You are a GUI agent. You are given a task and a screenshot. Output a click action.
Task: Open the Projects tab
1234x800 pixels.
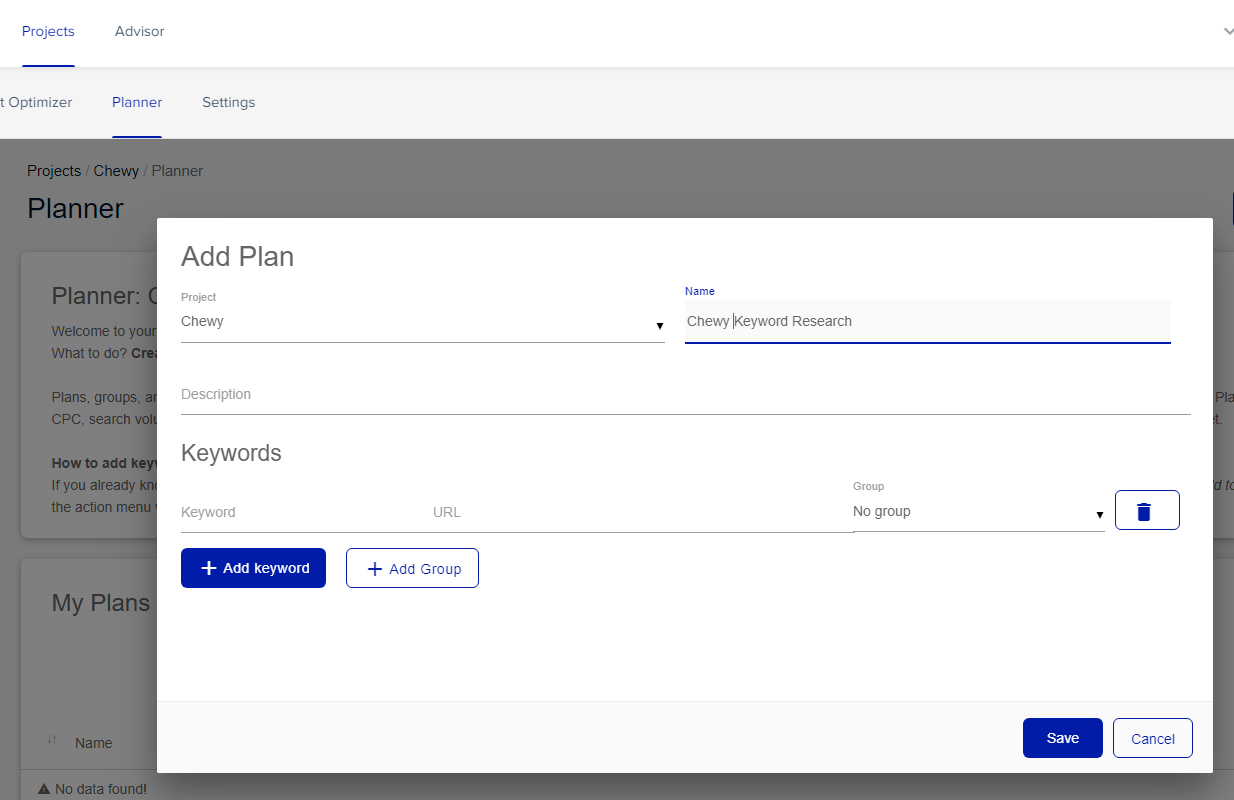pos(48,32)
